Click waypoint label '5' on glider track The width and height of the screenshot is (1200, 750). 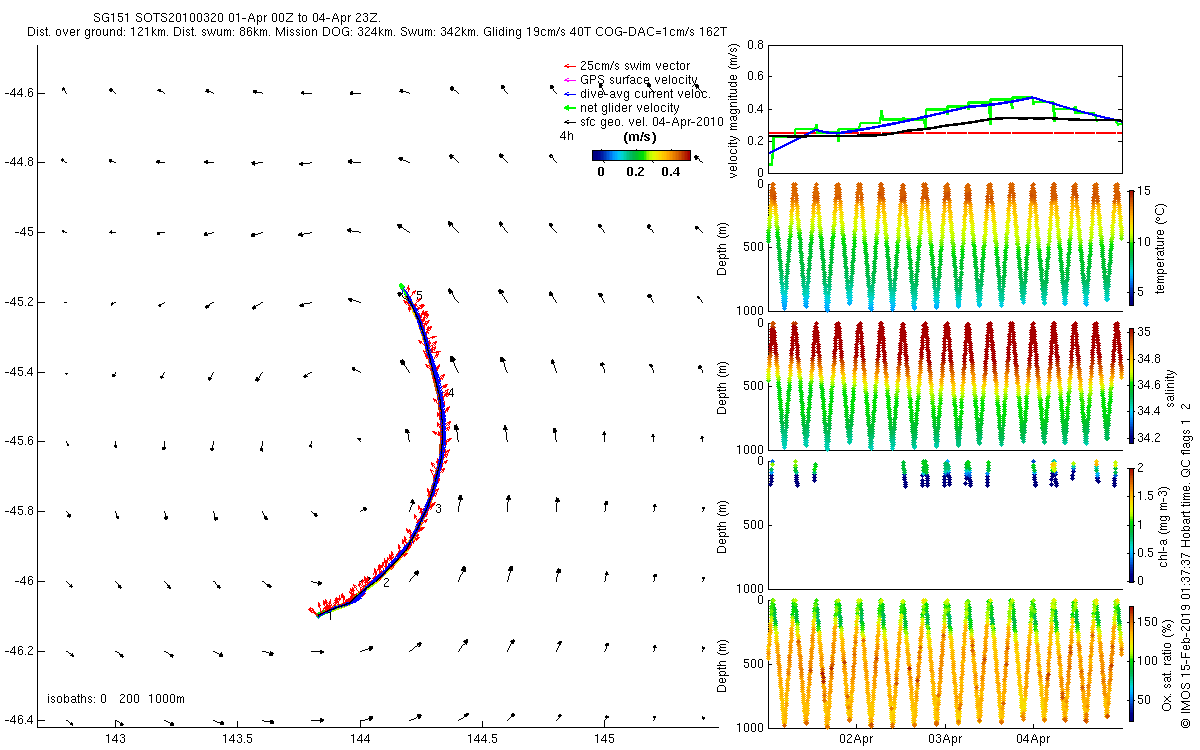[x=419, y=295]
